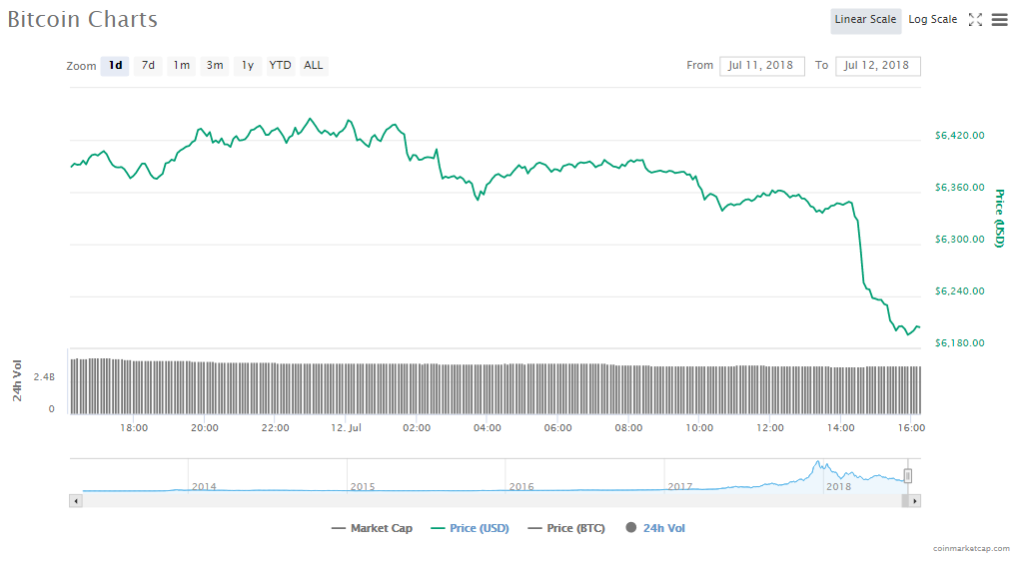The width and height of the screenshot is (1024, 561).
Task: Set zoom to 1m
Action: click(x=181, y=66)
